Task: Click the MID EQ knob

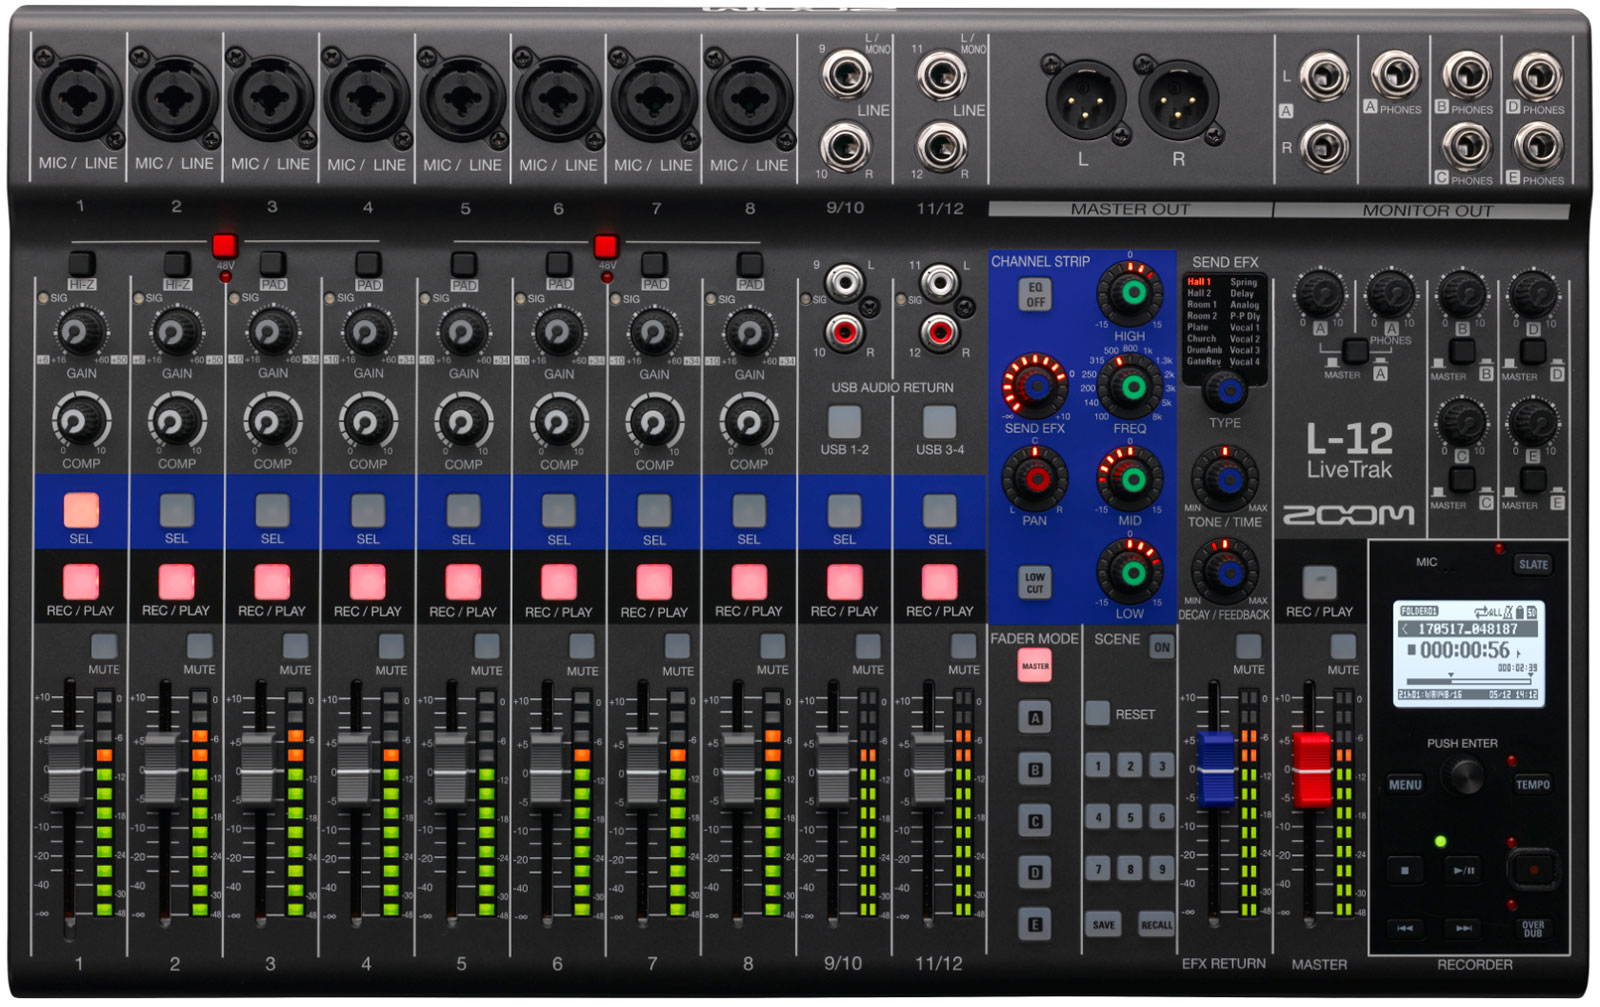Action: point(1131,479)
